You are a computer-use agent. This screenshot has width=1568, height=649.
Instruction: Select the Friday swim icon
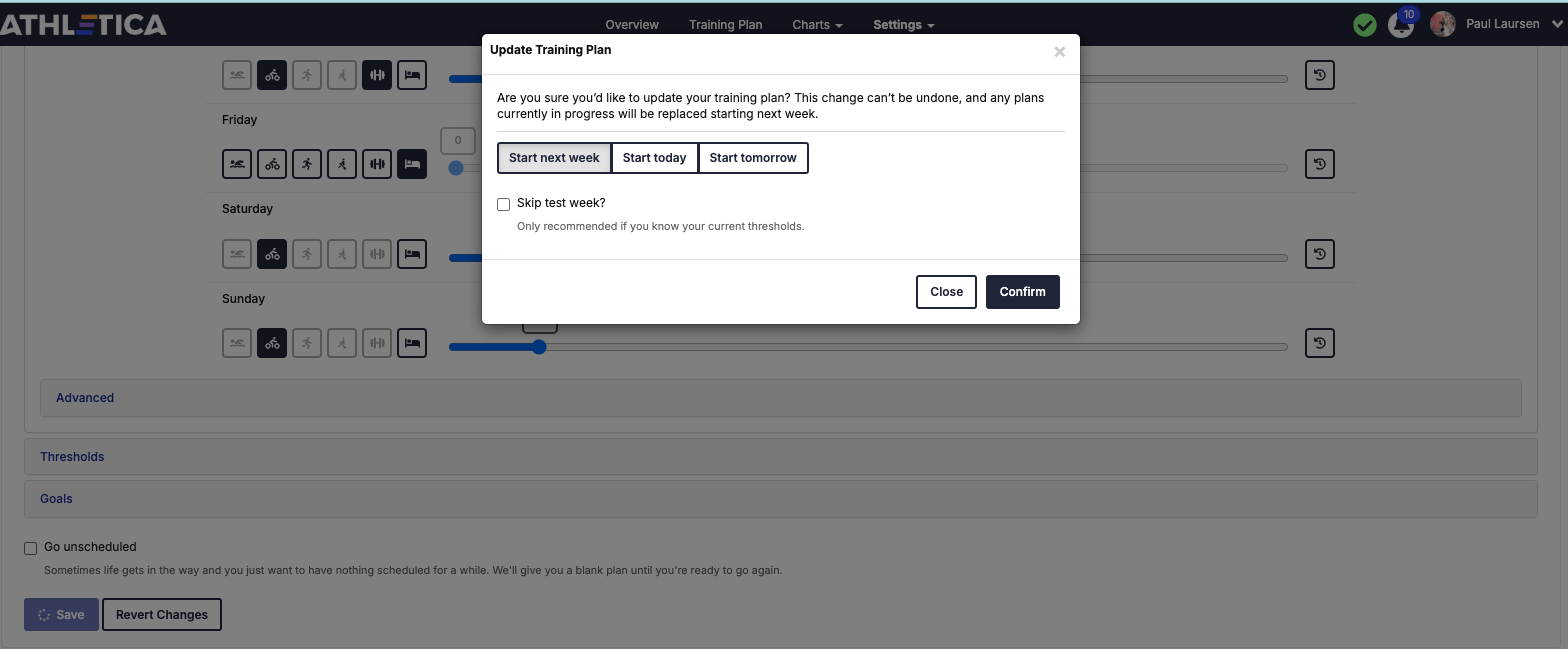237,164
